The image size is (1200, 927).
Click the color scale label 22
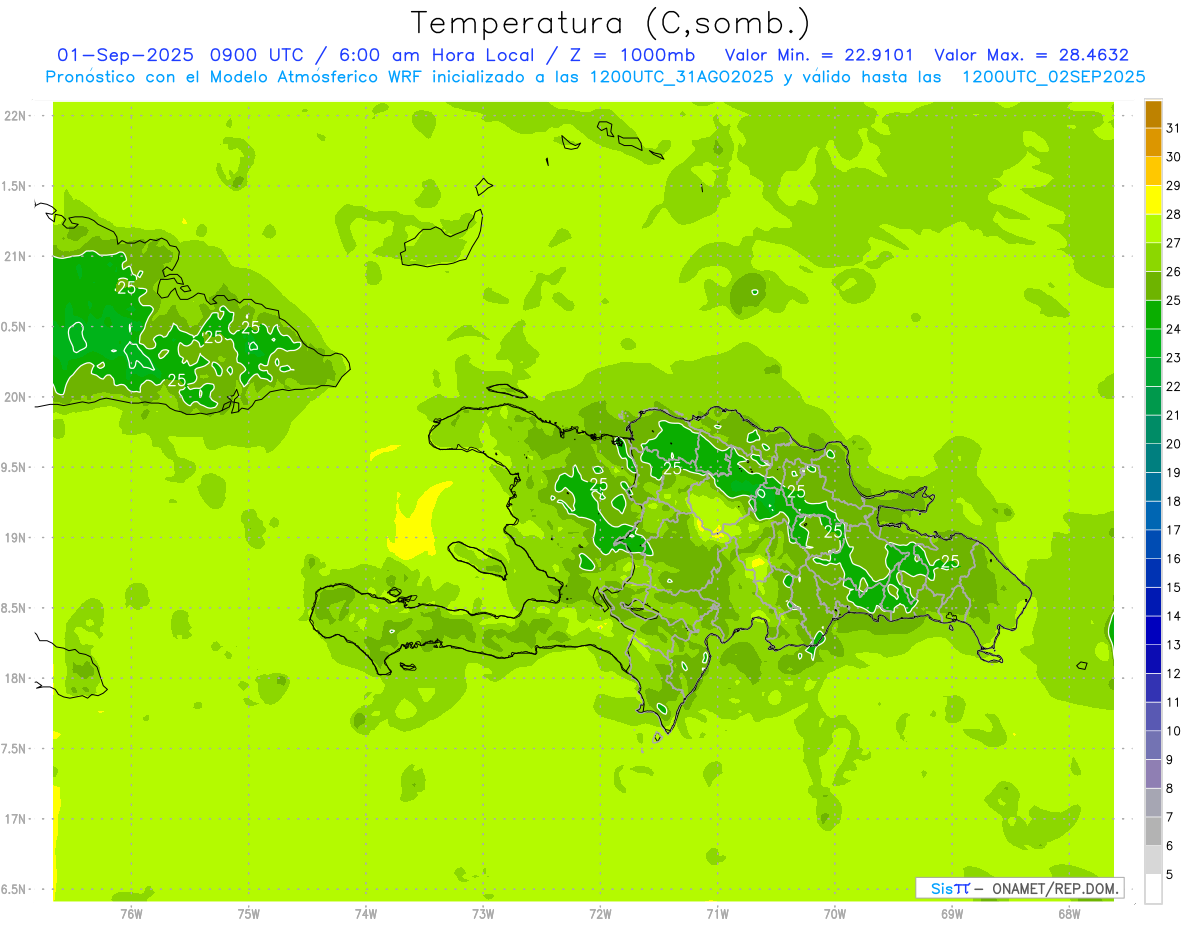[x=1174, y=387]
